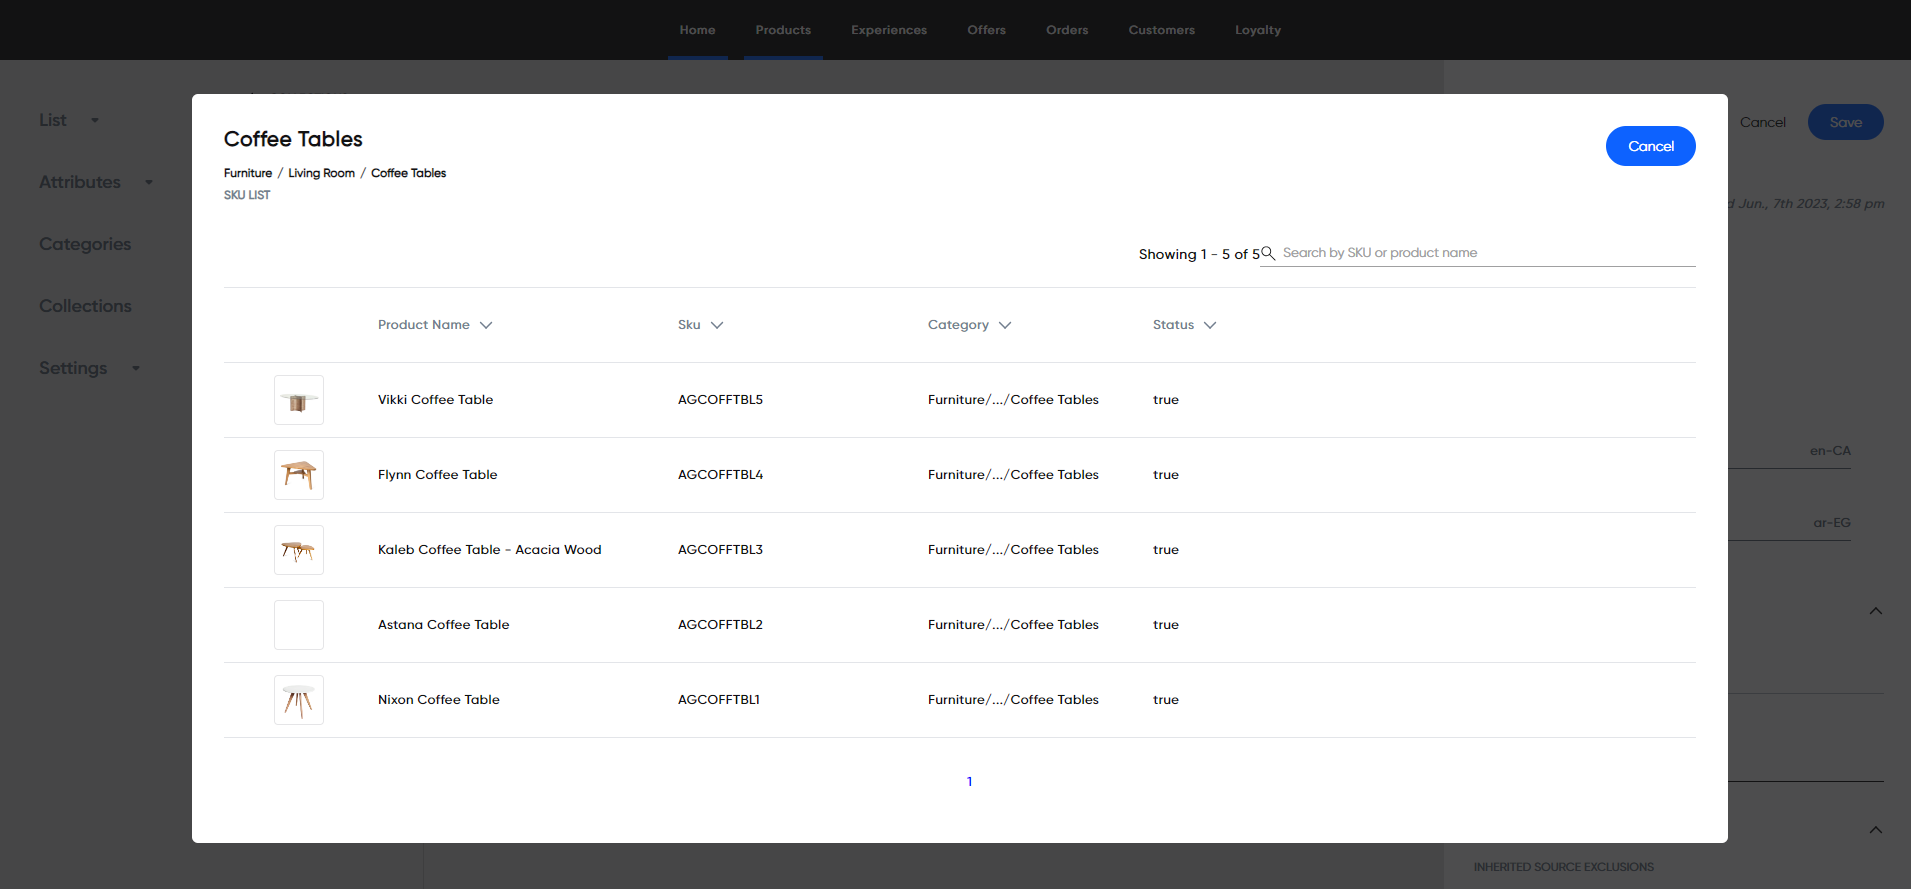This screenshot has height=889, width=1911.
Task: Open Vikki Coffee Table thumbnail
Action: [299, 400]
